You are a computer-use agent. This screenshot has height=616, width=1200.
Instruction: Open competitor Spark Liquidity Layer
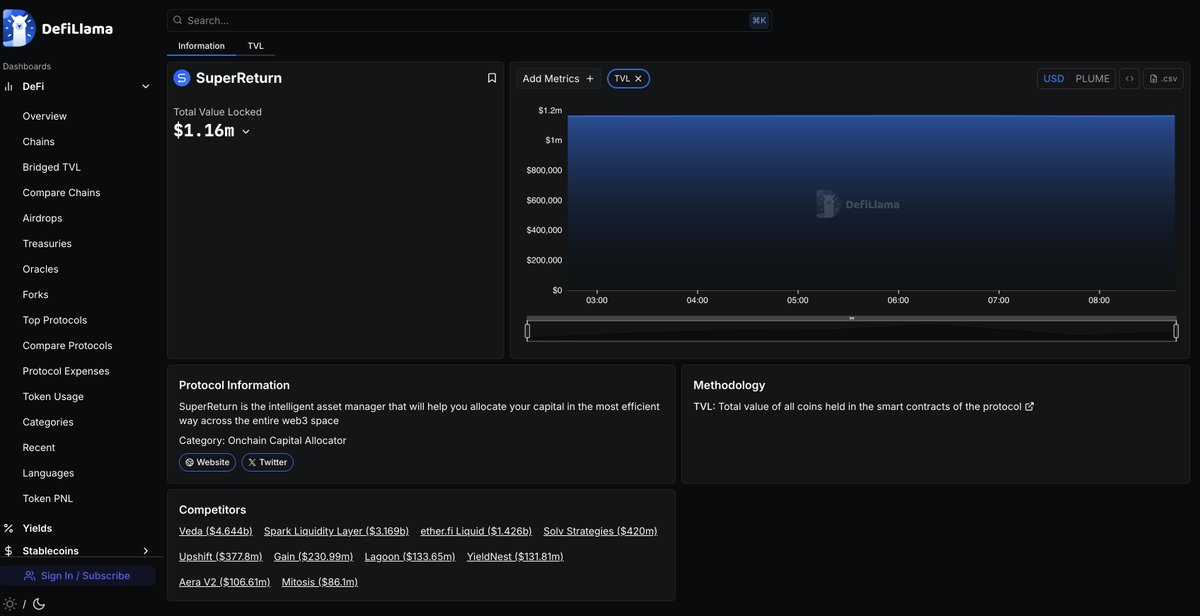coord(337,531)
